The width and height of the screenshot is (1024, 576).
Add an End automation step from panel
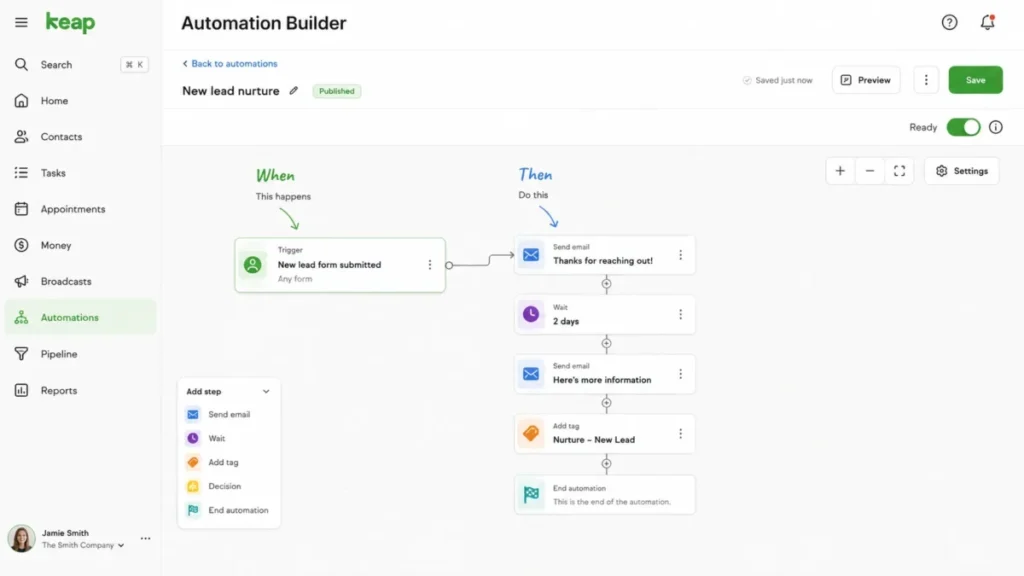pyautogui.click(x=229, y=510)
